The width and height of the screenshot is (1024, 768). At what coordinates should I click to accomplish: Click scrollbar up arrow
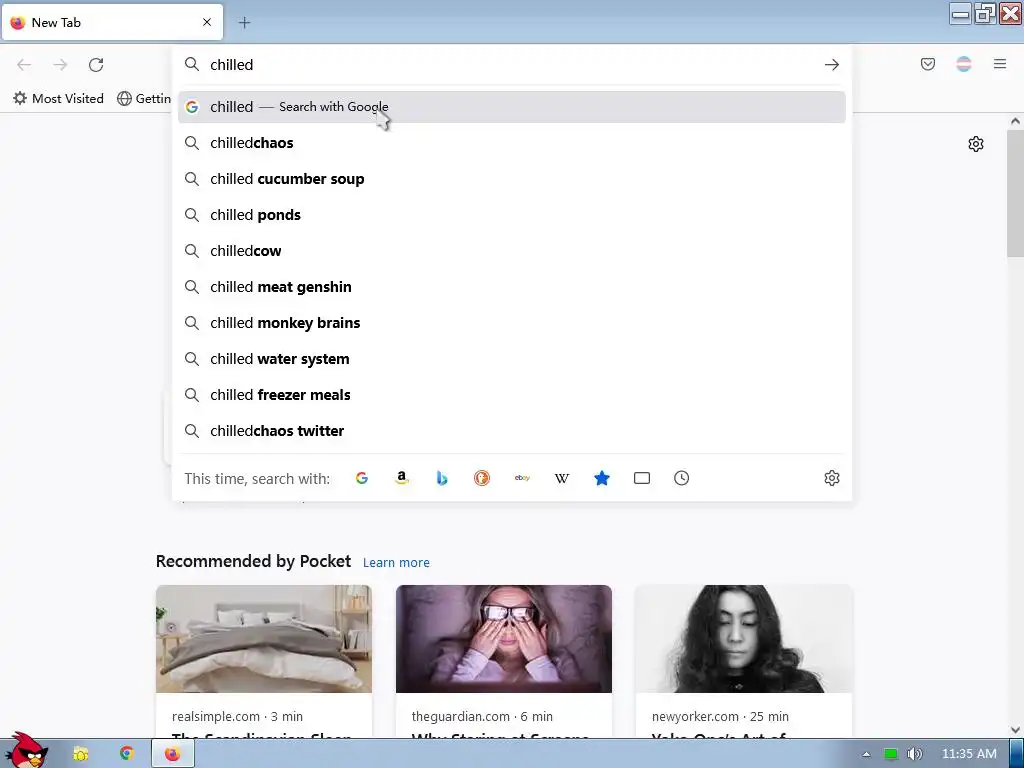pos(1015,121)
